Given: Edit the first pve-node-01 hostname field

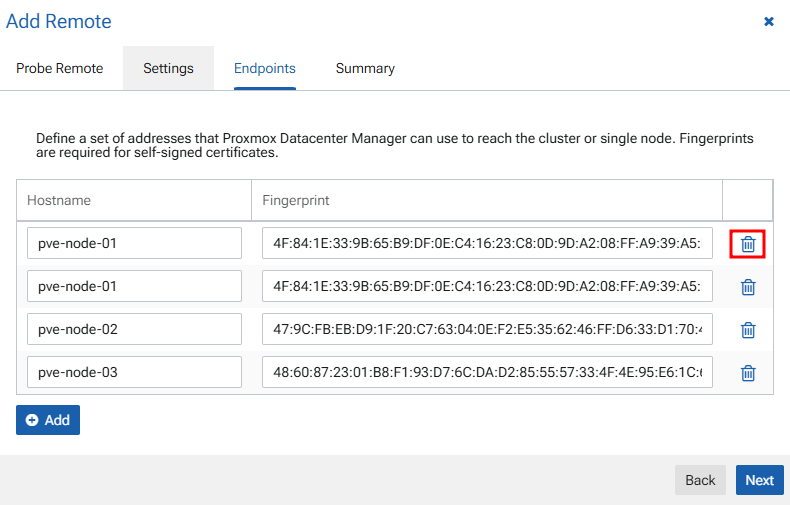Looking at the screenshot, I should [x=135, y=243].
